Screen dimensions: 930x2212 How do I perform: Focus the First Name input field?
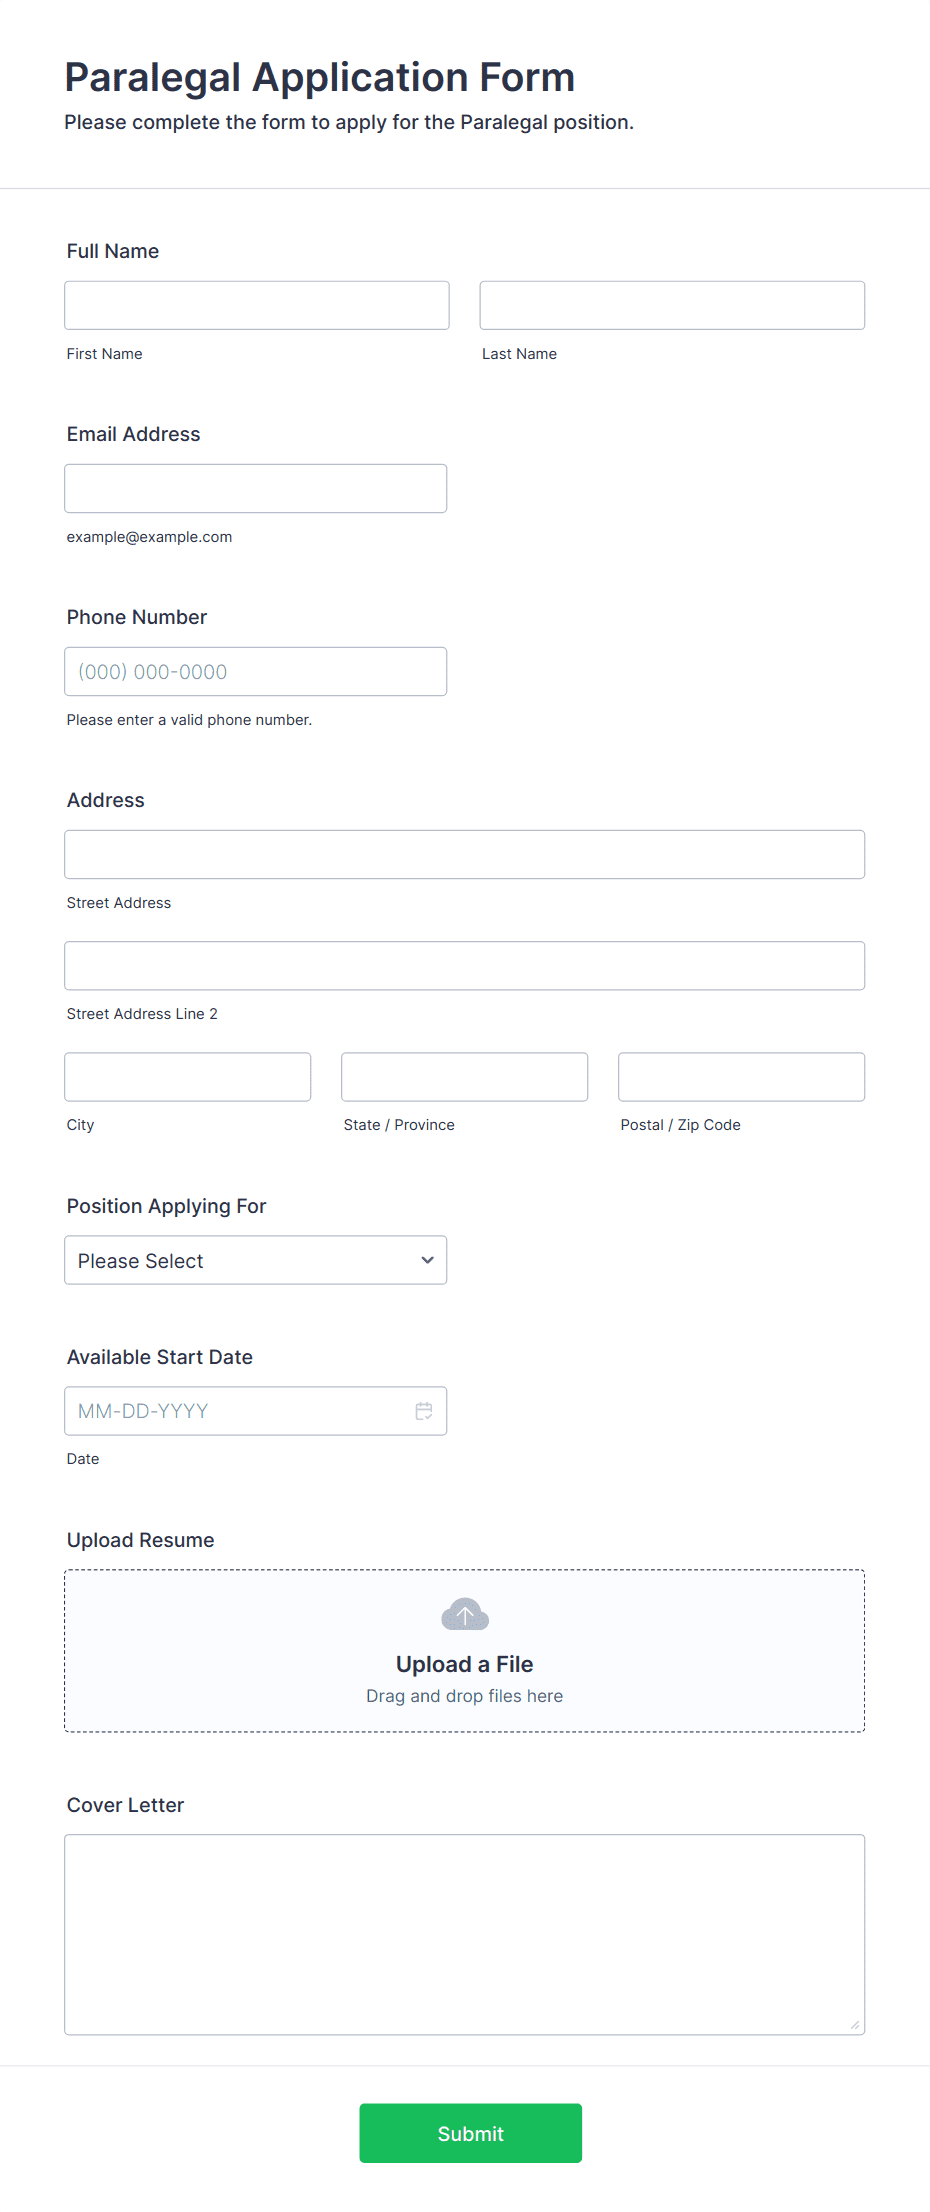pyautogui.click(x=257, y=305)
